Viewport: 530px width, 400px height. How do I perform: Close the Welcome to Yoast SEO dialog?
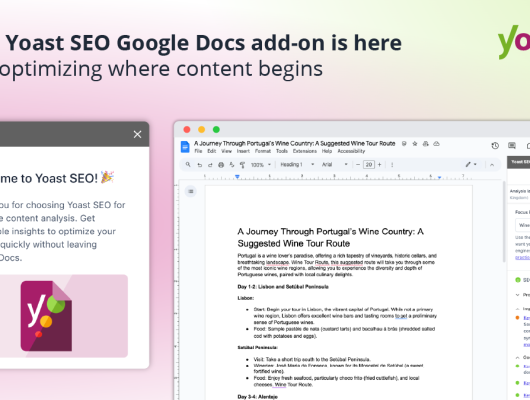(137, 134)
